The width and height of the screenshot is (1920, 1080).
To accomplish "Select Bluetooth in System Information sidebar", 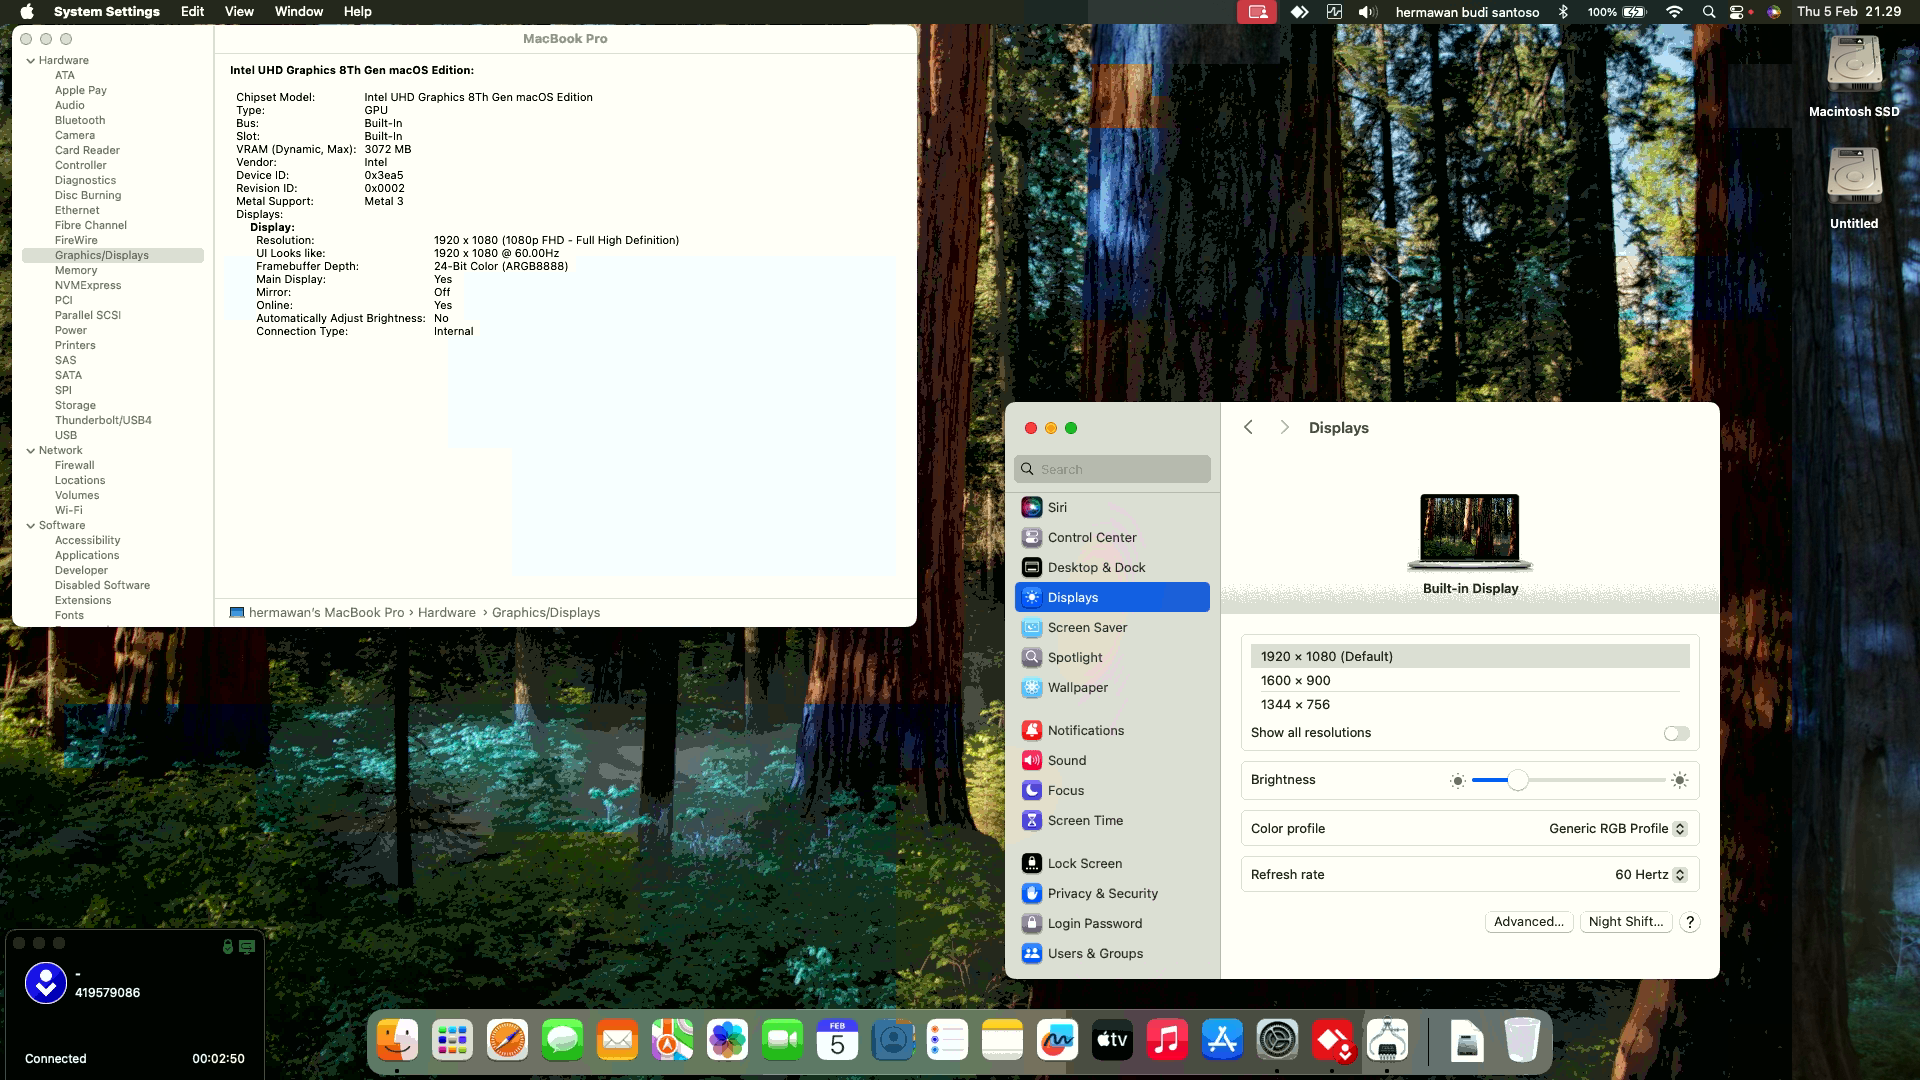I will point(80,120).
